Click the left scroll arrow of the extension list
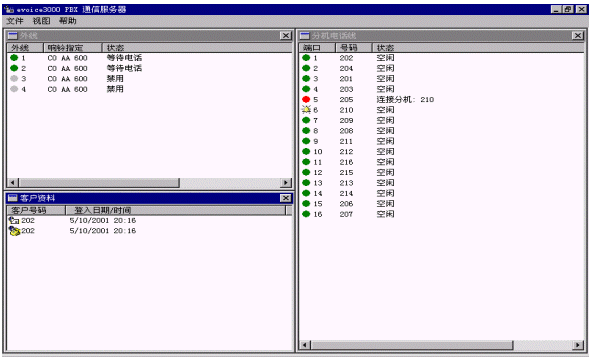Screen dimensions: 593x360 click(x=305, y=345)
